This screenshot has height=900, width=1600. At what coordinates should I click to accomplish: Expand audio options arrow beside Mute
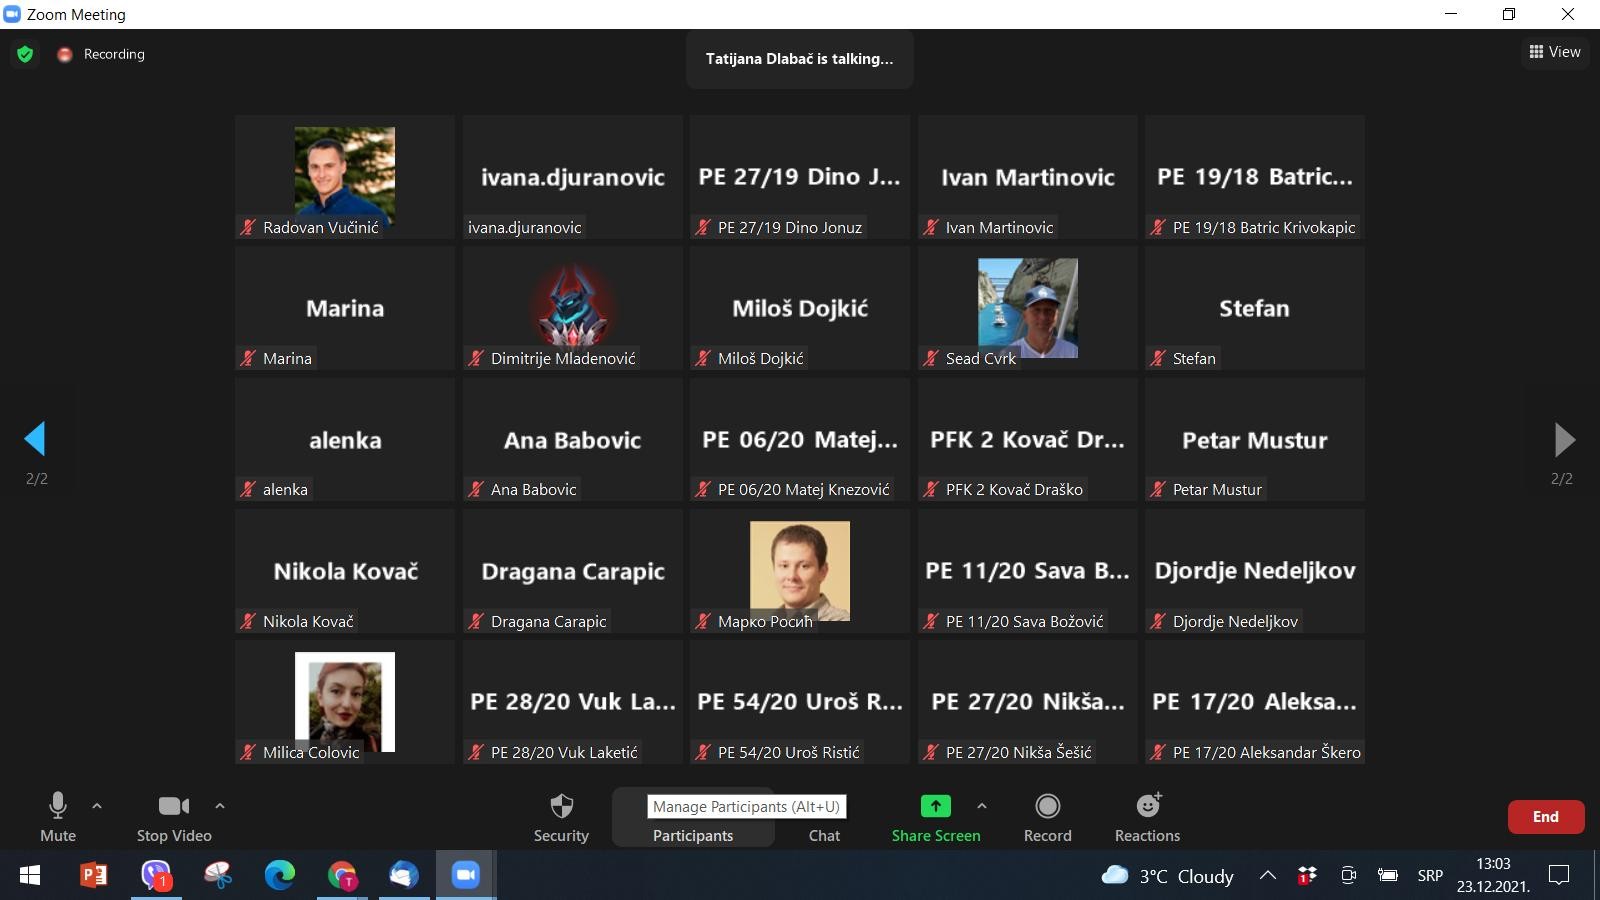pos(97,805)
